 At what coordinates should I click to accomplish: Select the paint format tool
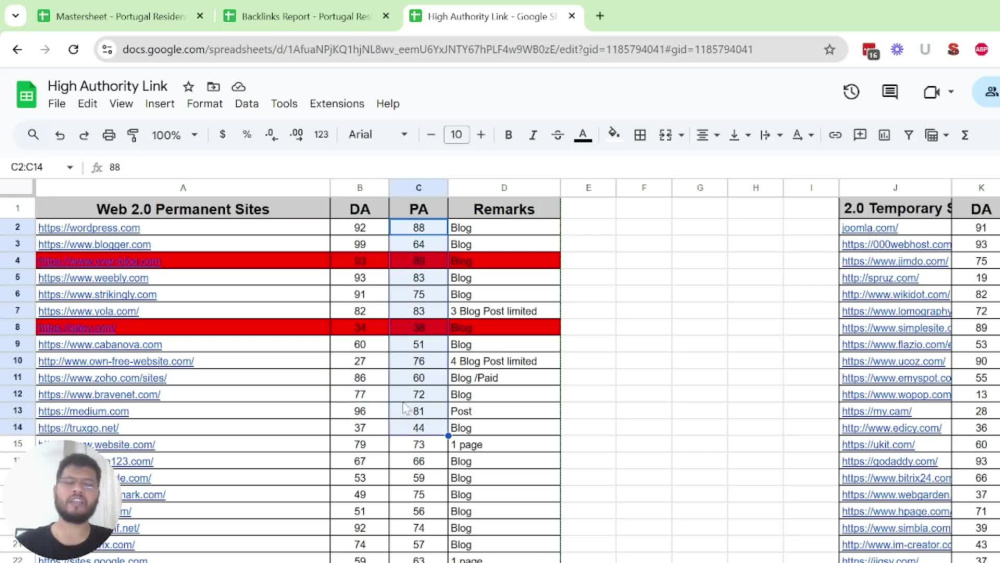pos(133,135)
